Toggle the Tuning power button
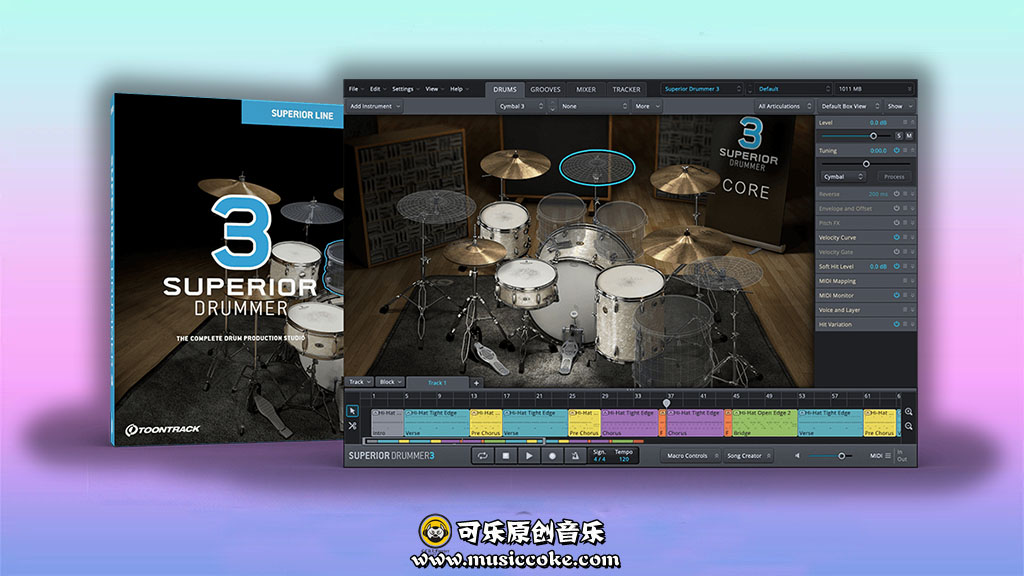This screenshot has width=1024, height=576. pos(897,150)
